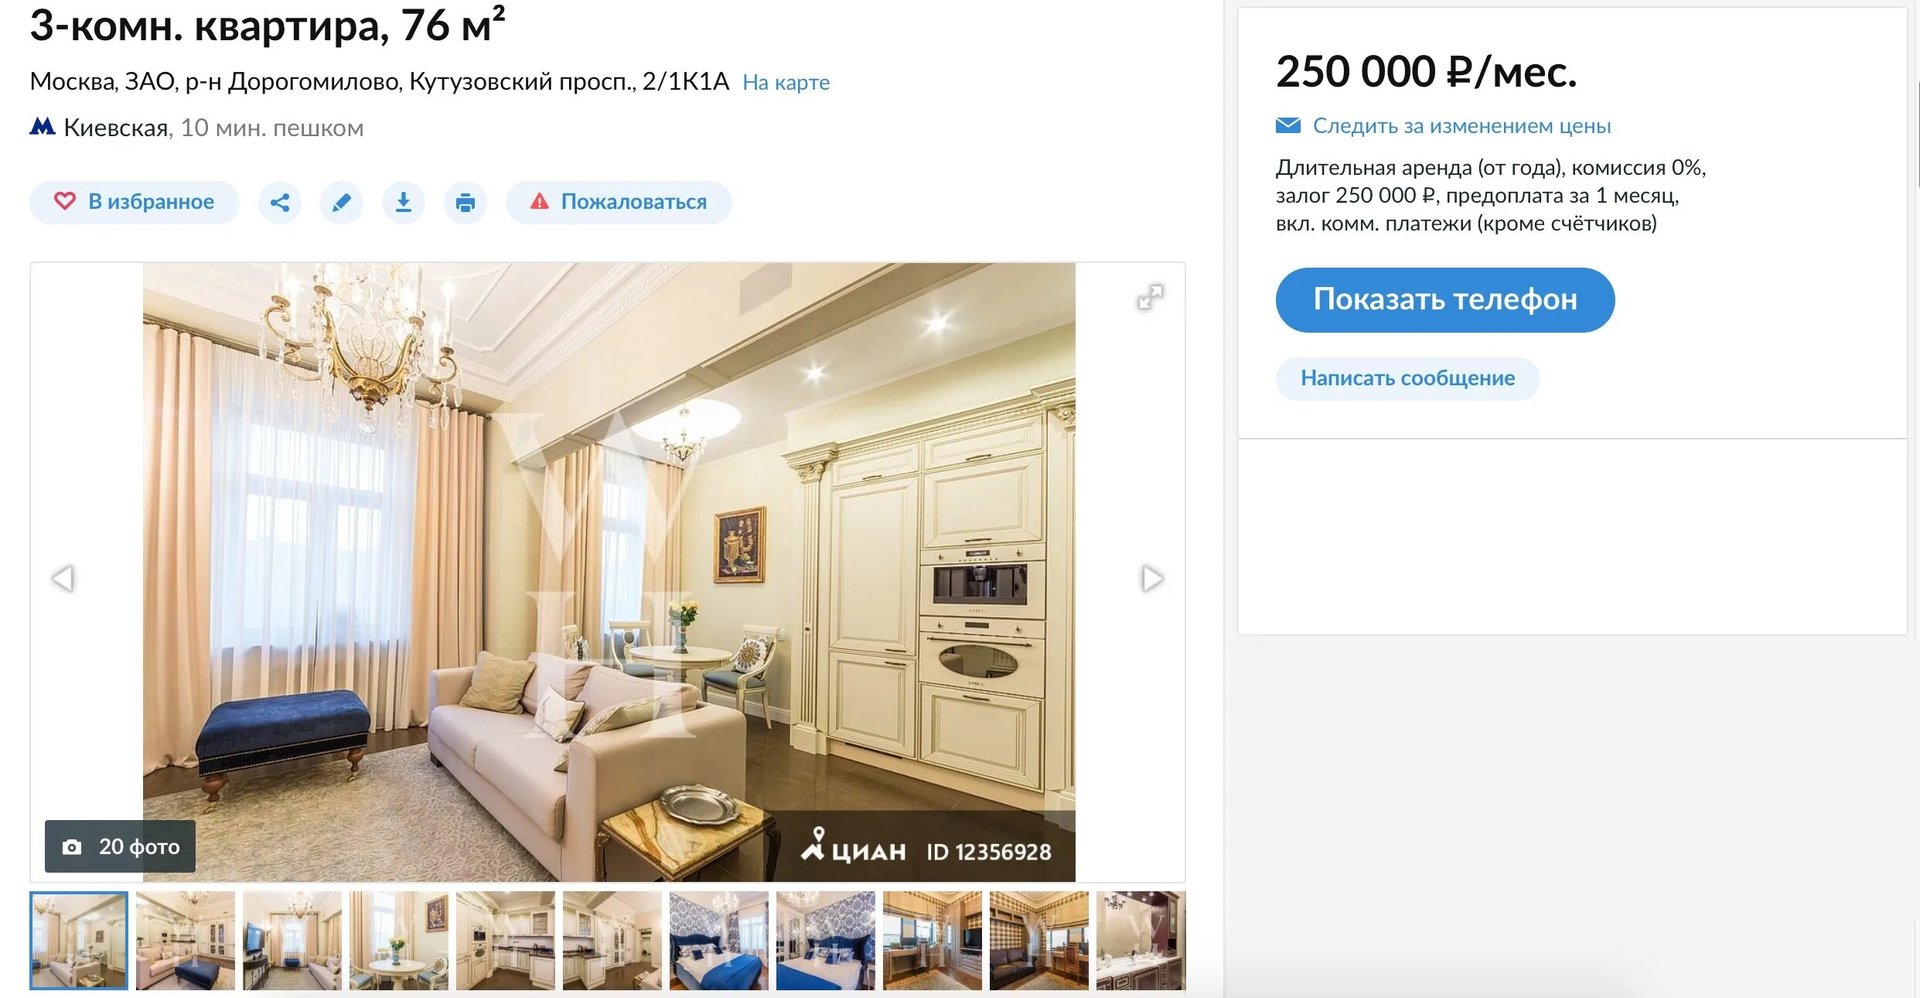Open the kitchen cabinets thumbnail
This screenshot has height=998, width=1920.
point(506,941)
